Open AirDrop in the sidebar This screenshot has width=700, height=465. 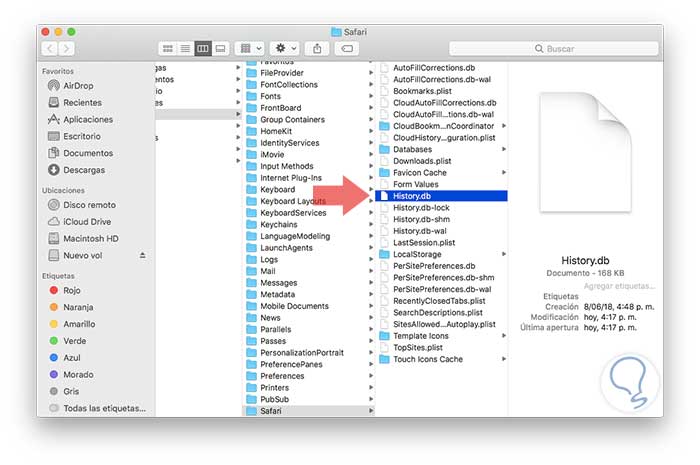click(78, 86)
